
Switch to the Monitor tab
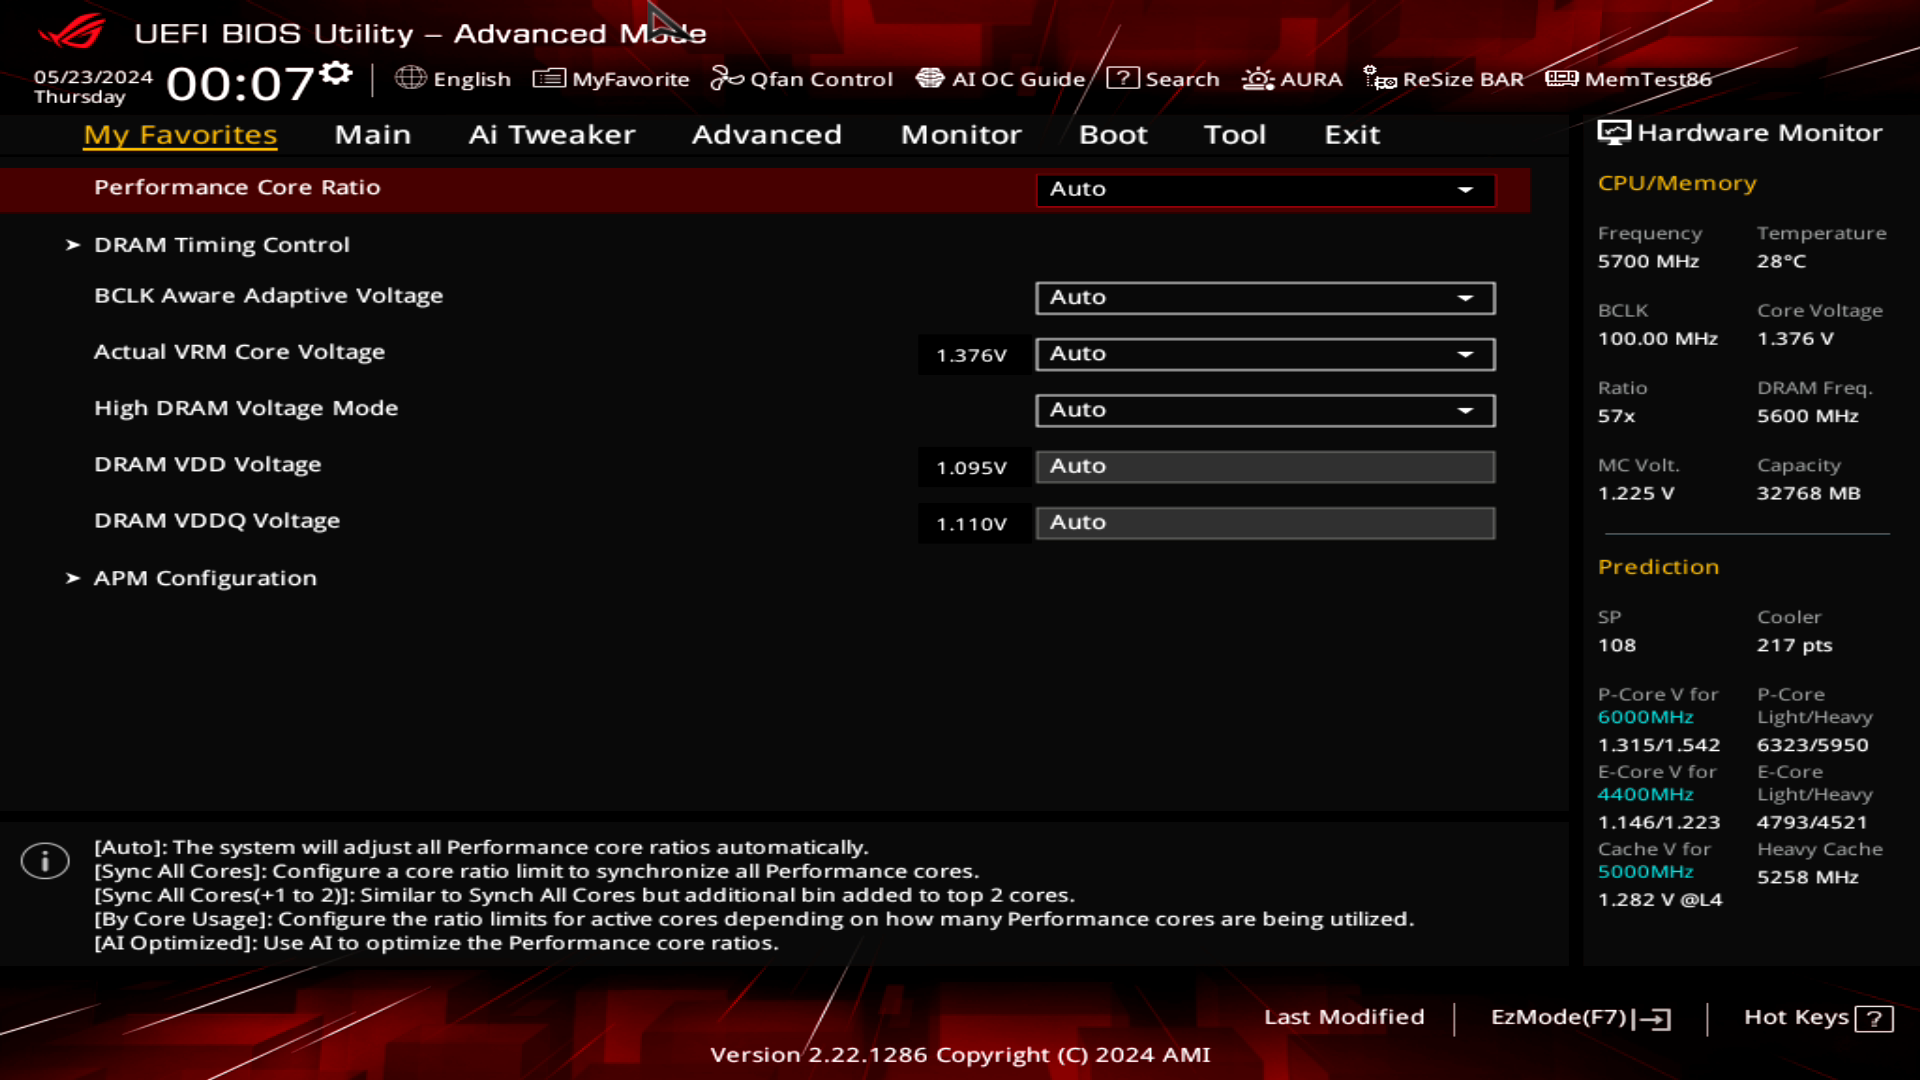(x=960, y=135)
